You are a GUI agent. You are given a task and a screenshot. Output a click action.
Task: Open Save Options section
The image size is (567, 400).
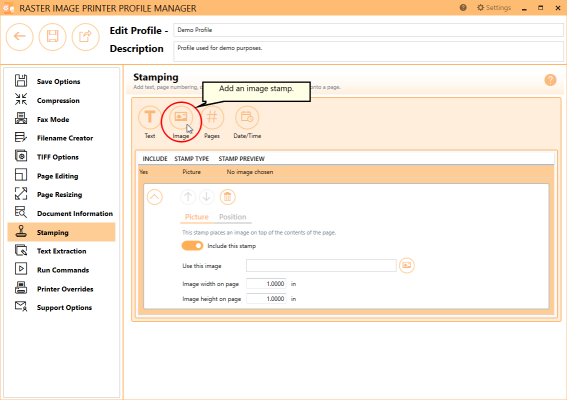tap(61, 81)
